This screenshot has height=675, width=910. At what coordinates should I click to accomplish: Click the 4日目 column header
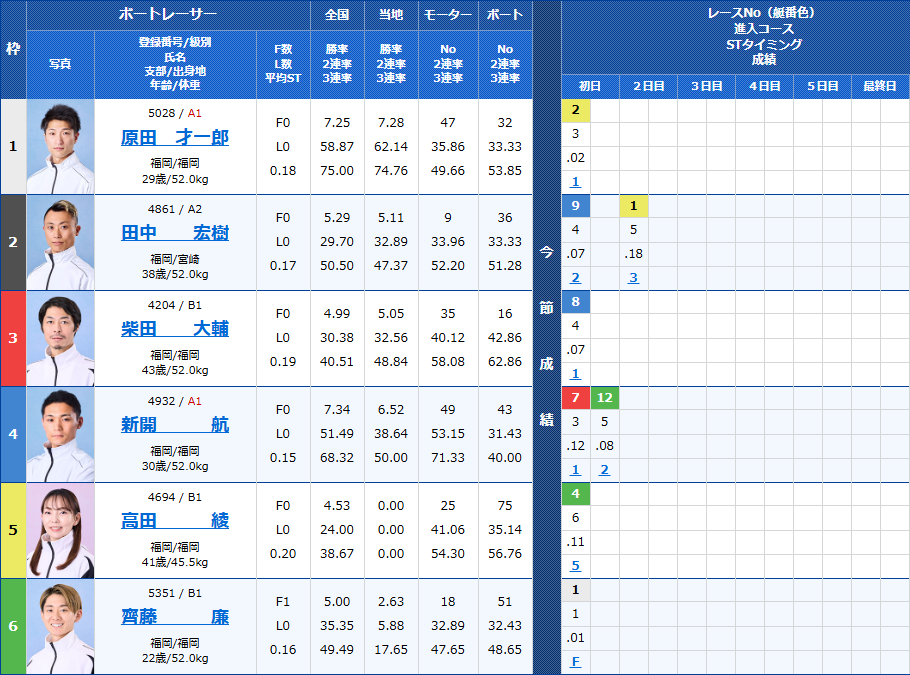click(764, 86)
